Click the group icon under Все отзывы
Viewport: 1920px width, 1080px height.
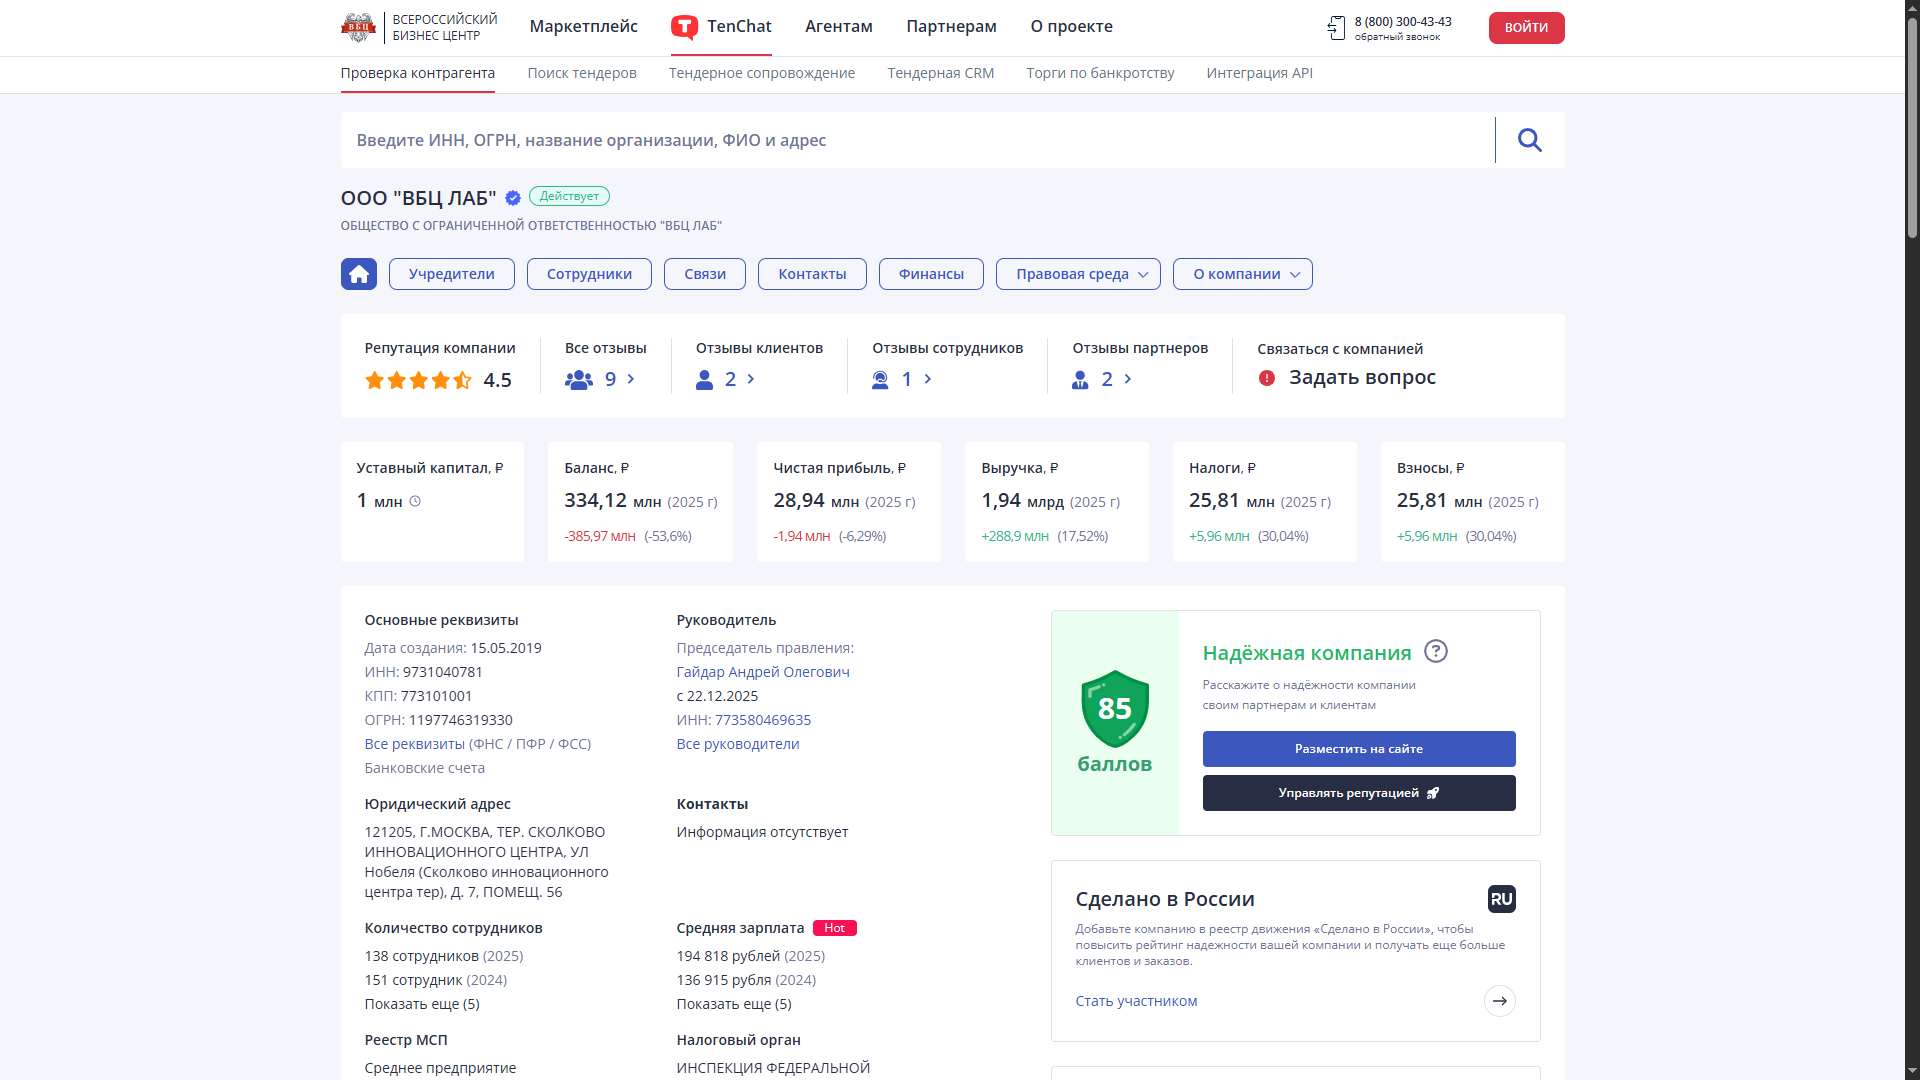pyautogui.click(x=579, y=380)
